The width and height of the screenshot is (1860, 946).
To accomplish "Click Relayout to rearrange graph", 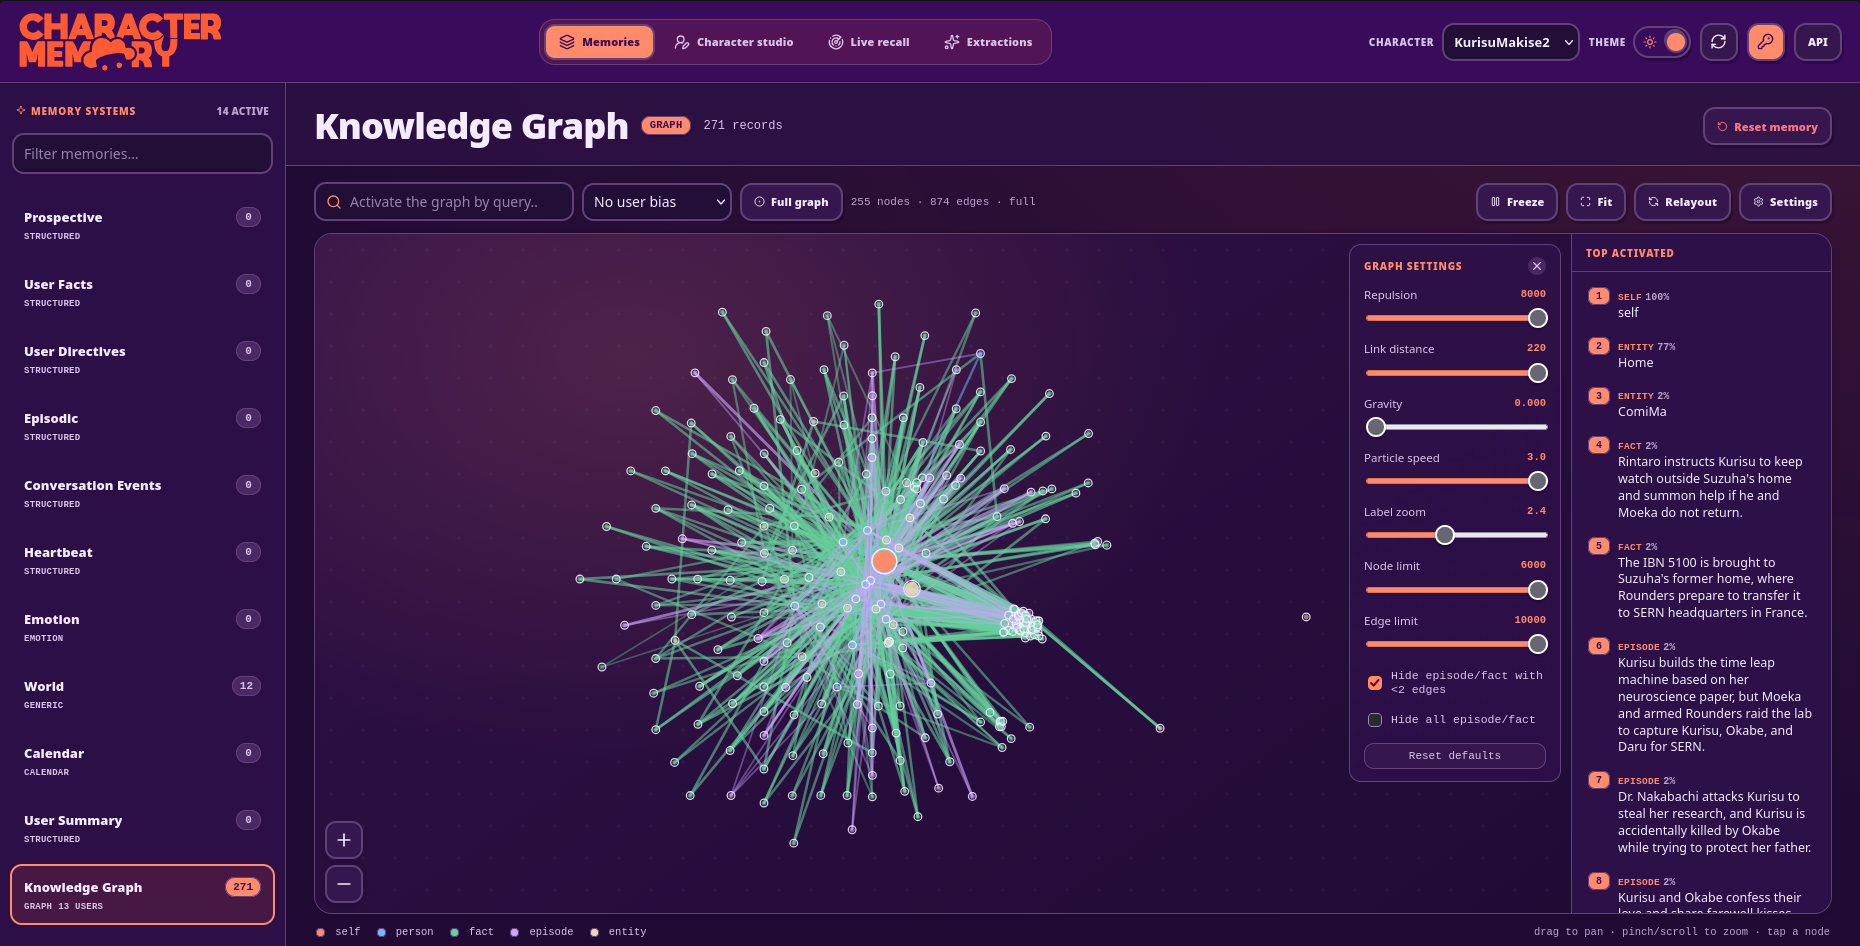I will (1682, 202).
